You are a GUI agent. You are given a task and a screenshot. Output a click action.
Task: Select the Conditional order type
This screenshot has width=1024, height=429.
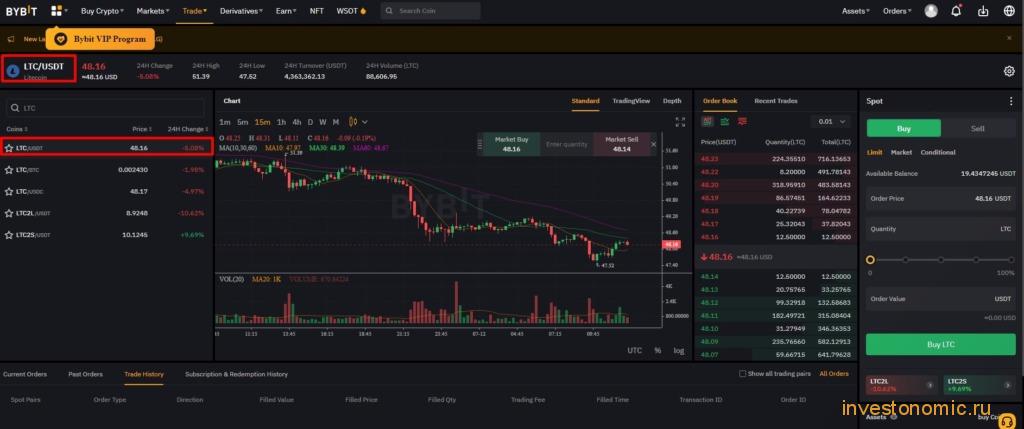tap(938, 152)
